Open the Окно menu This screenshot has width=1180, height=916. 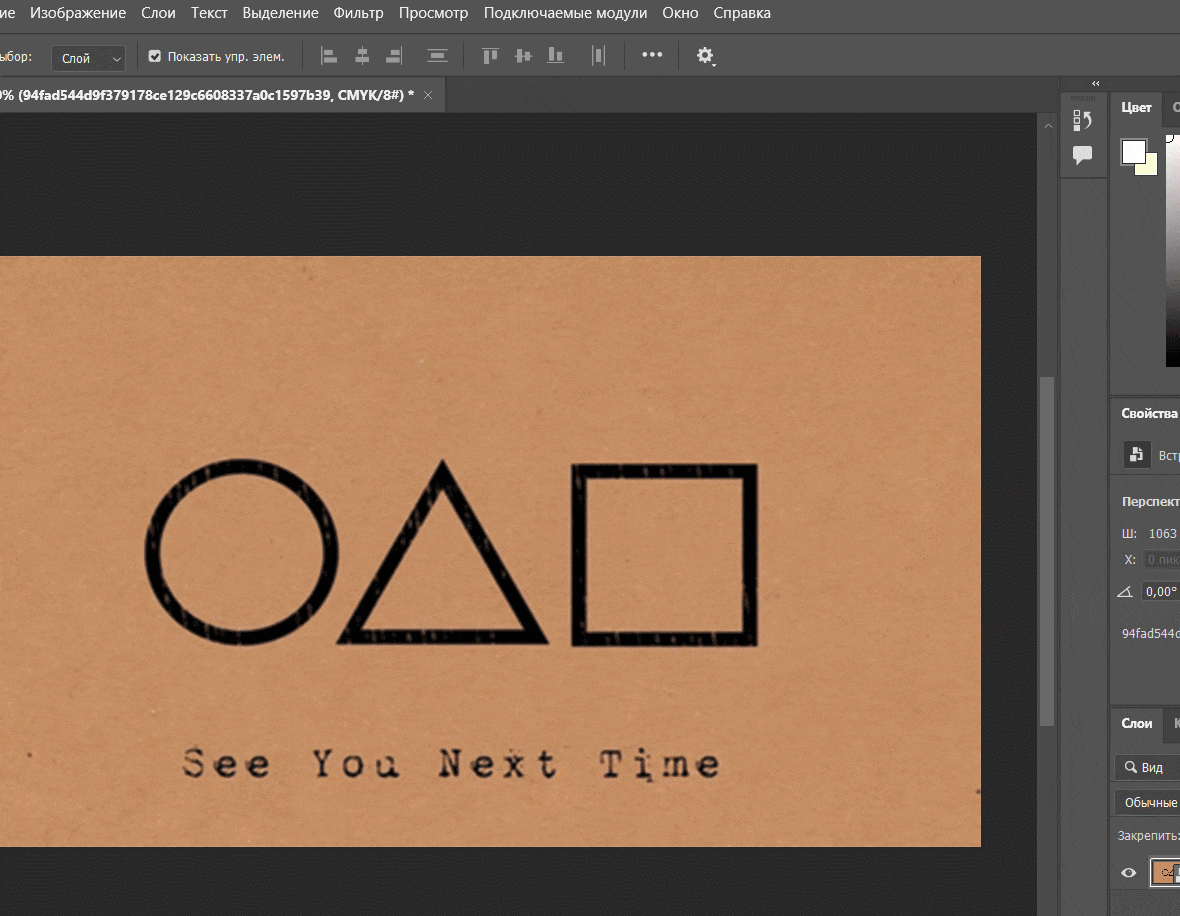[680, 13]
